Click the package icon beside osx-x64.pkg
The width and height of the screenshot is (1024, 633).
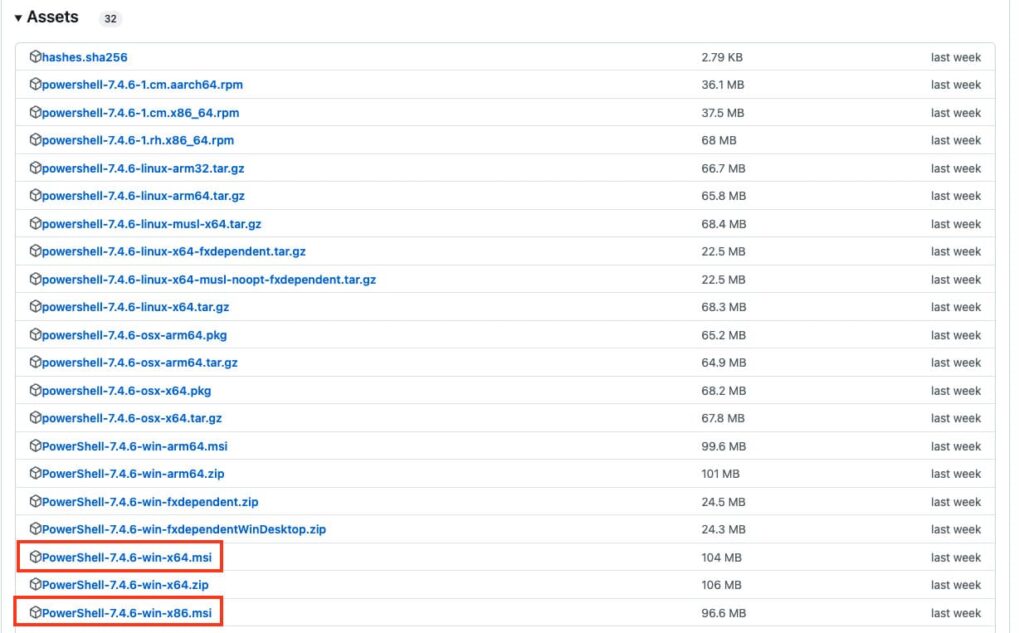pos(35,390)
